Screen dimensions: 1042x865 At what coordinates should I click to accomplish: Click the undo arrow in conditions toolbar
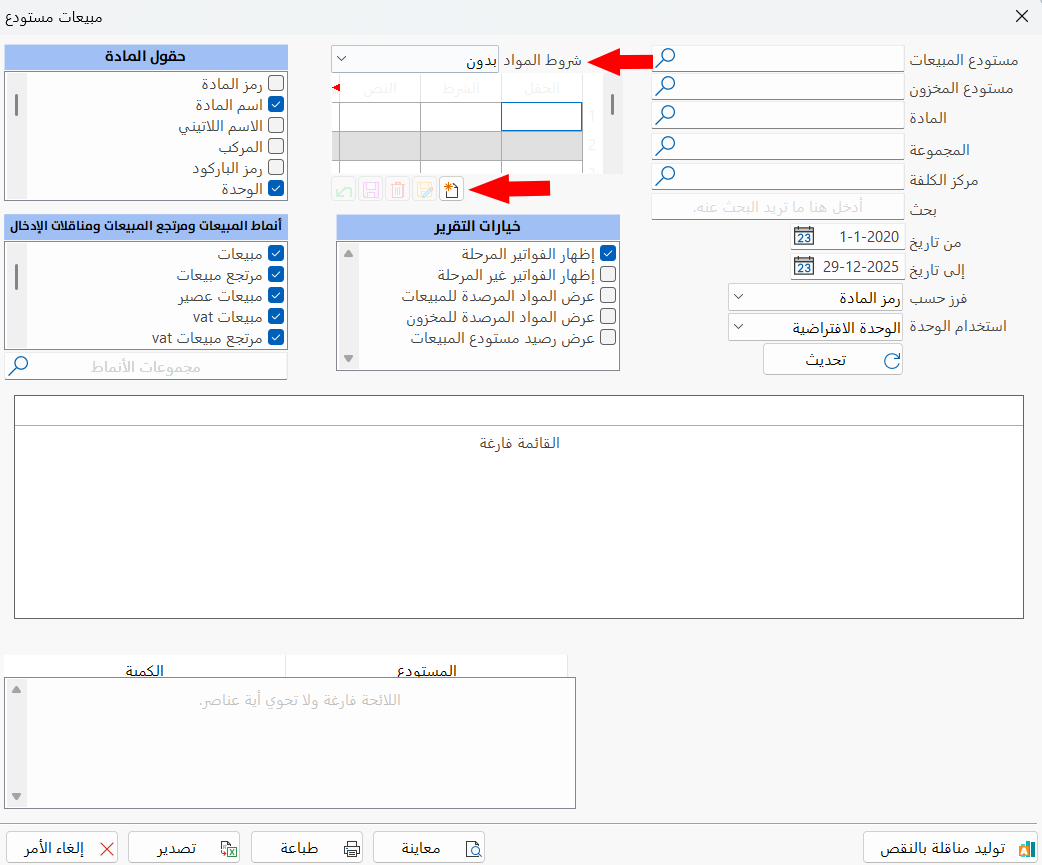click(343, 189)
